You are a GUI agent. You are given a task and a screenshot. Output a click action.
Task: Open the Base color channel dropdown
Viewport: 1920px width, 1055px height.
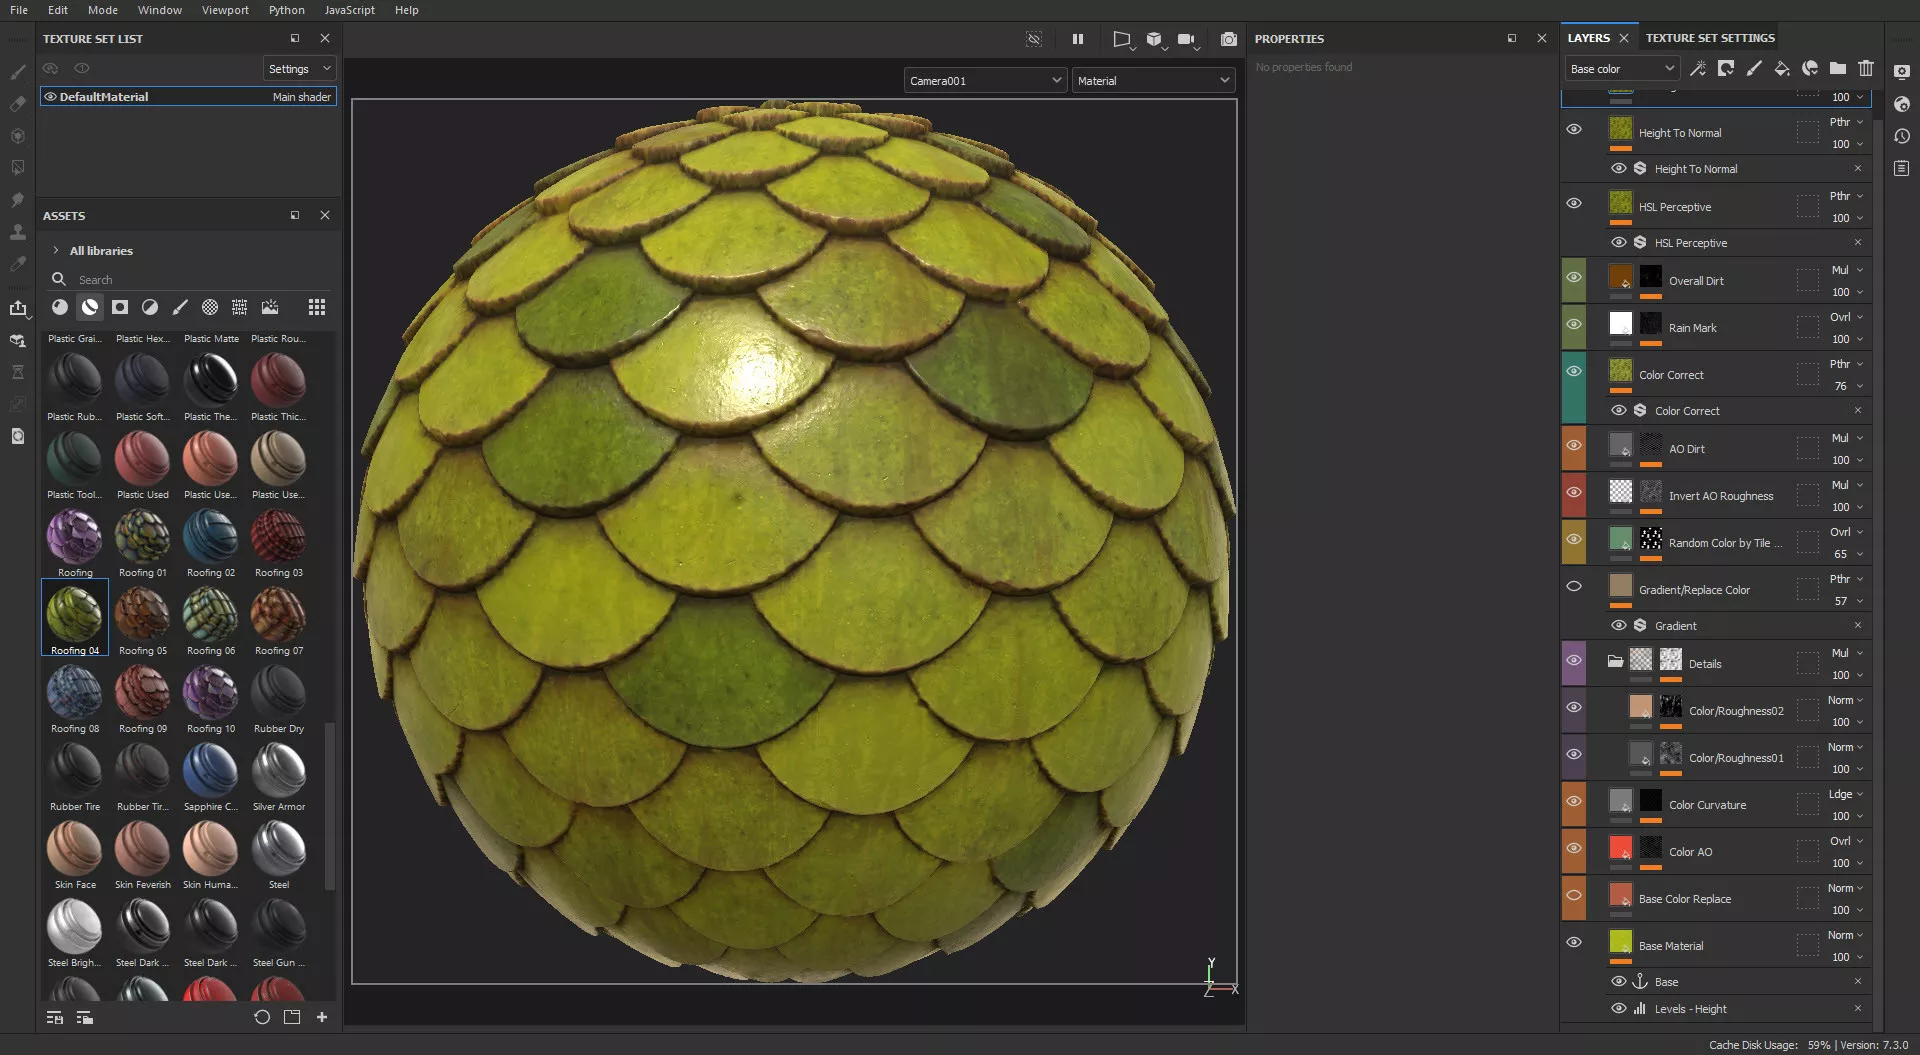coord(1621,69)
